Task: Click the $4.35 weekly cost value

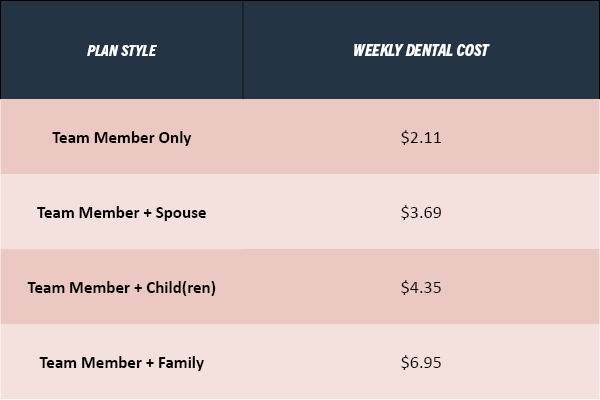Action: [x=421, y=287]
